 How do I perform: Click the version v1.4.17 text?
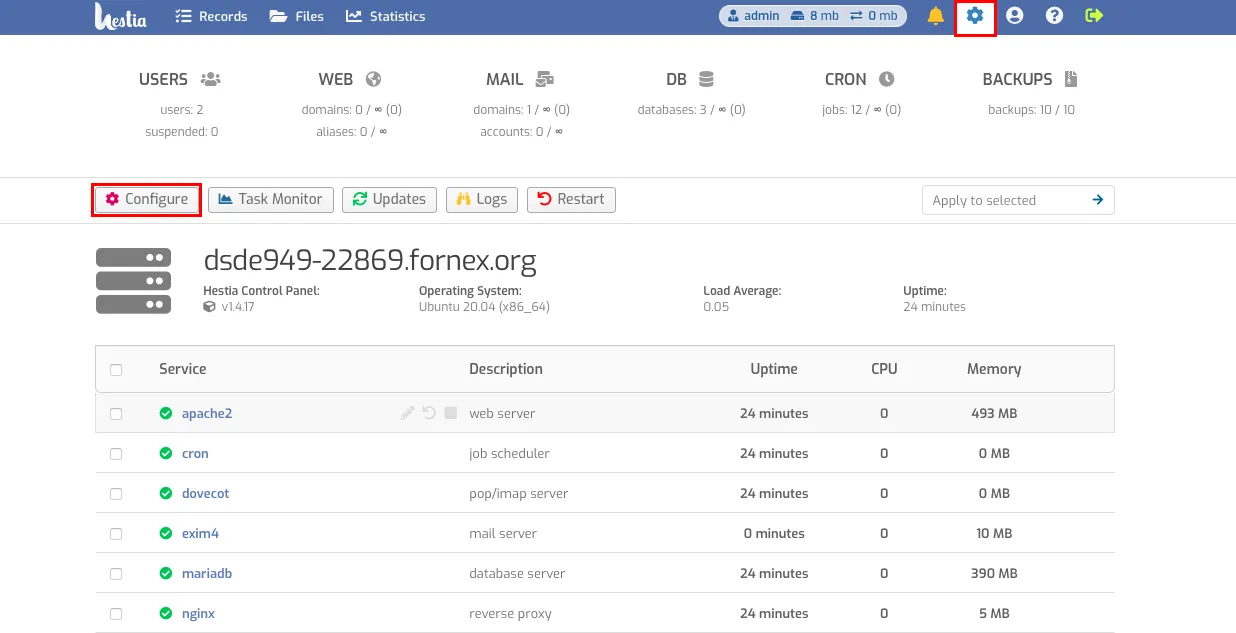(x=238, y=307)
